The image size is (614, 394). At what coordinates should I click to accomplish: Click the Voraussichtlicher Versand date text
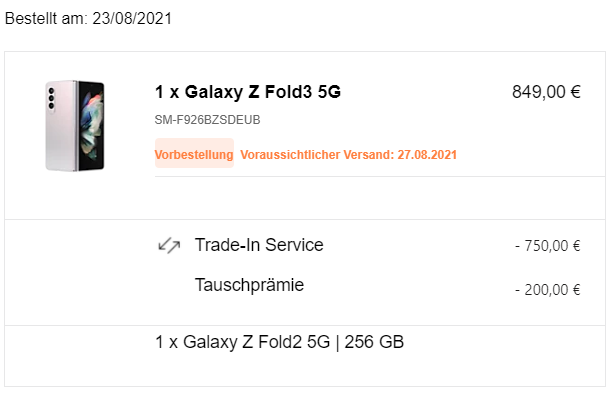click(349, 155)
